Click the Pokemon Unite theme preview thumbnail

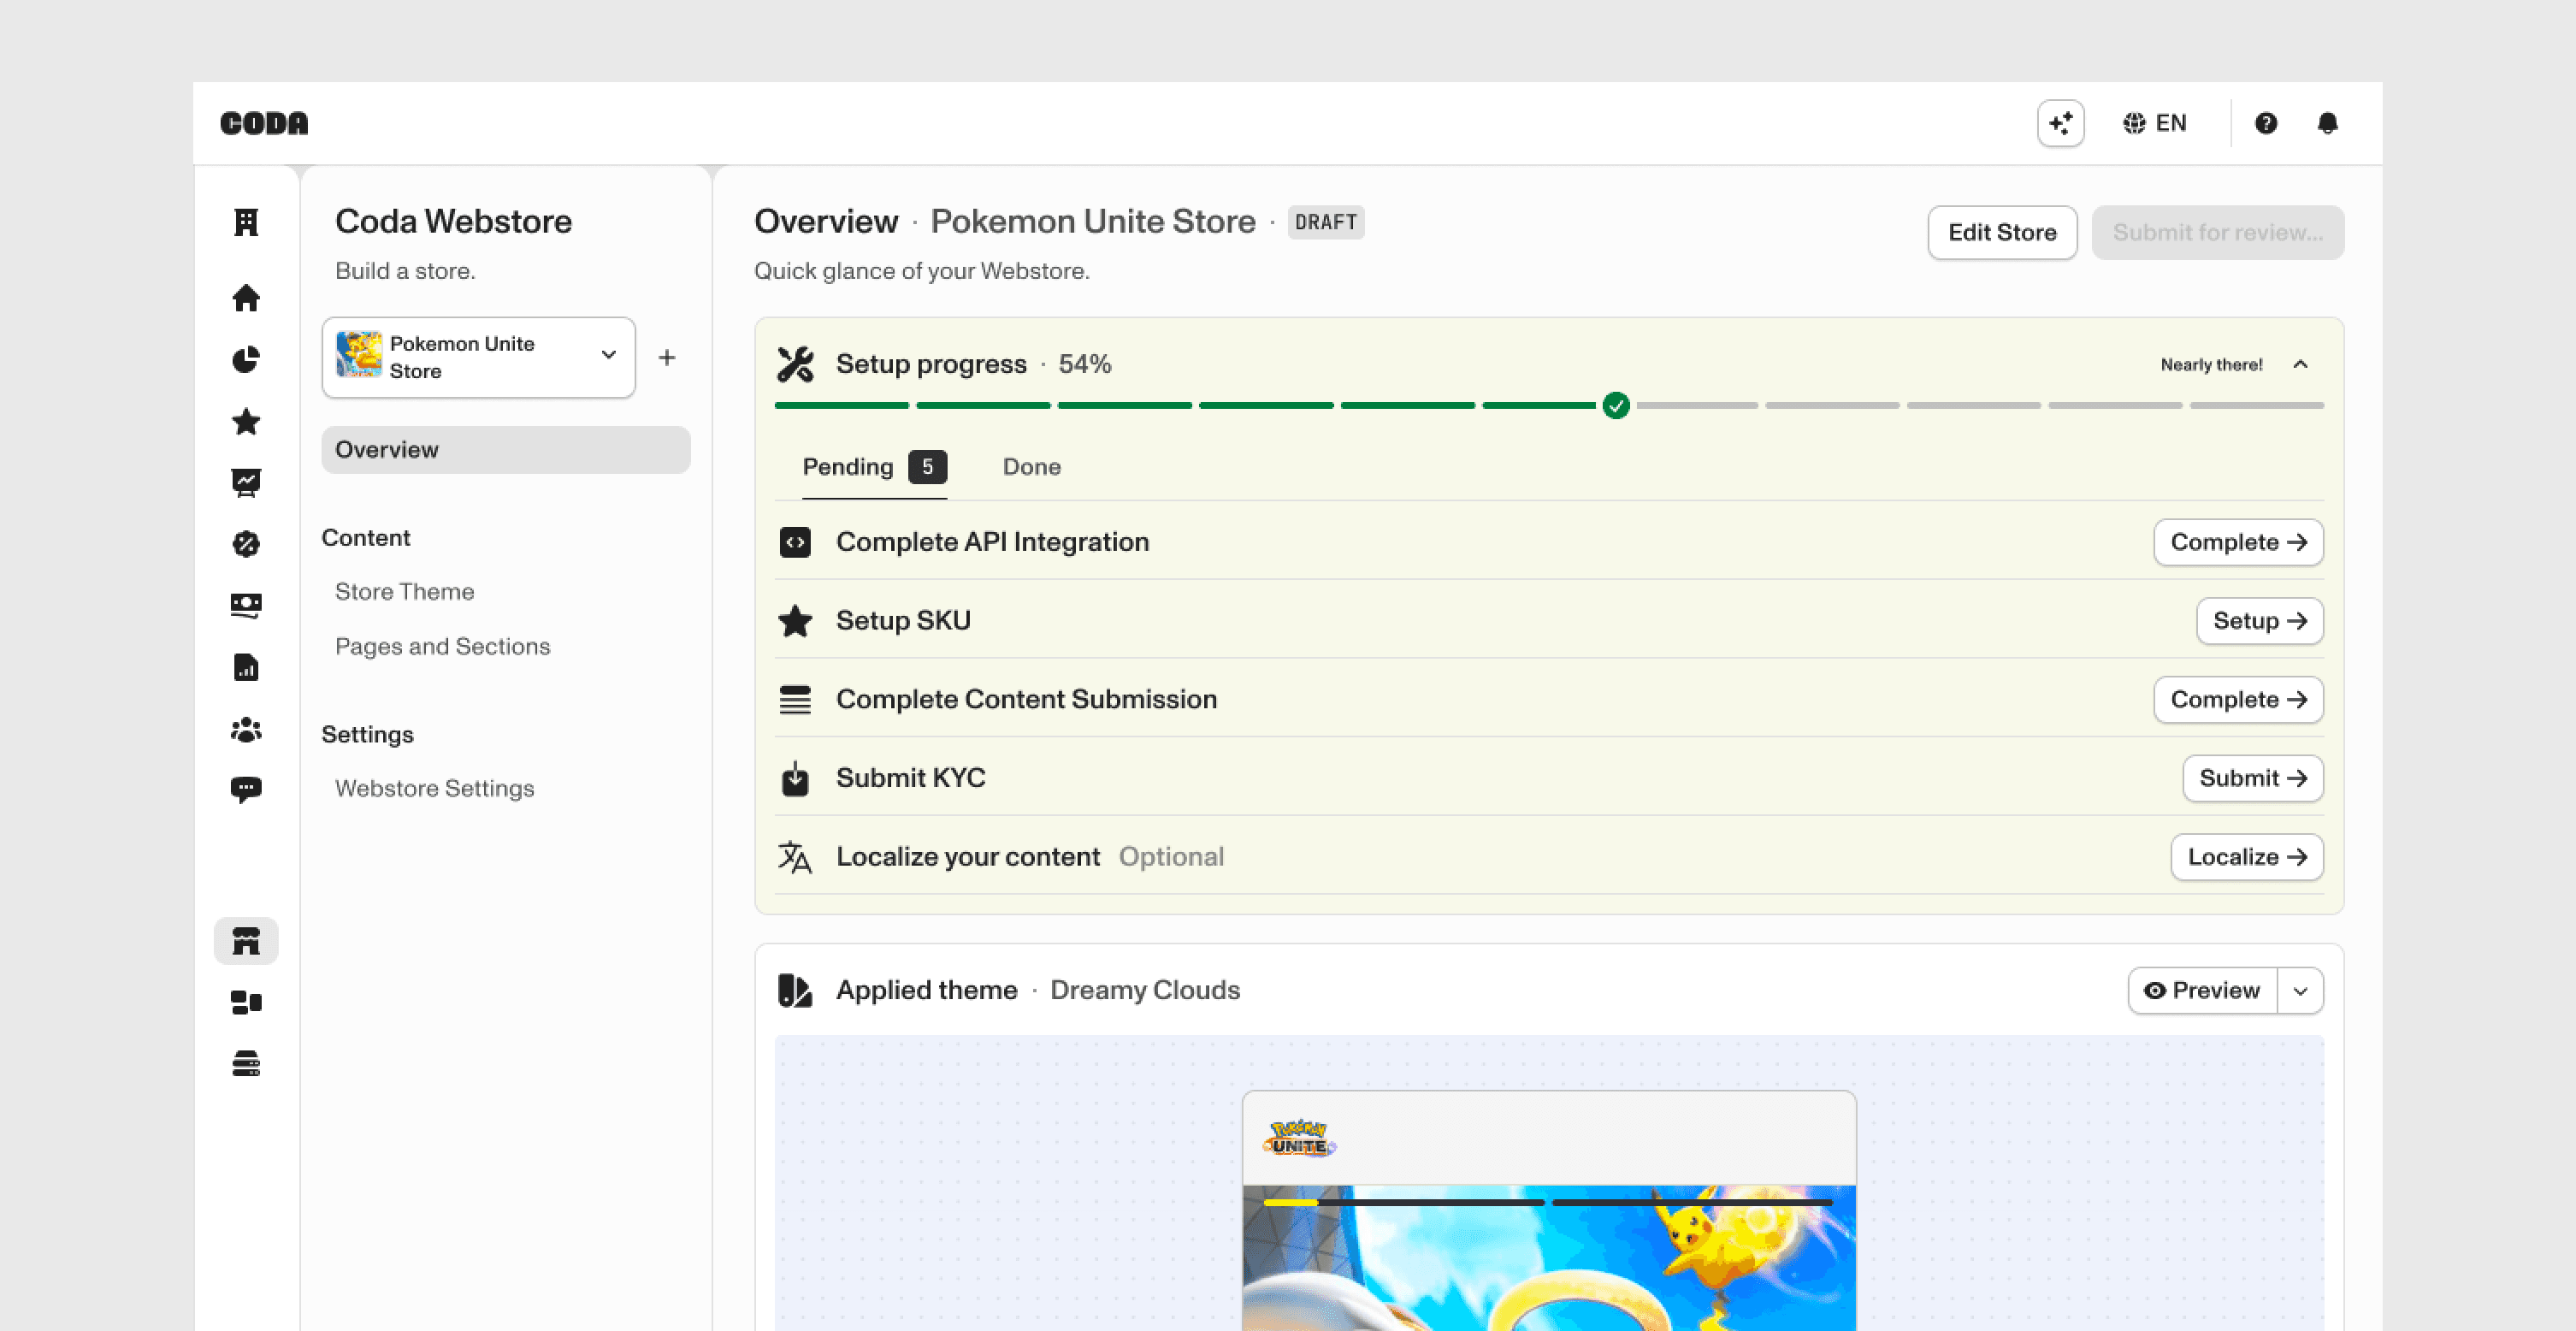pyautogui.click(x=1549, y=1211)
